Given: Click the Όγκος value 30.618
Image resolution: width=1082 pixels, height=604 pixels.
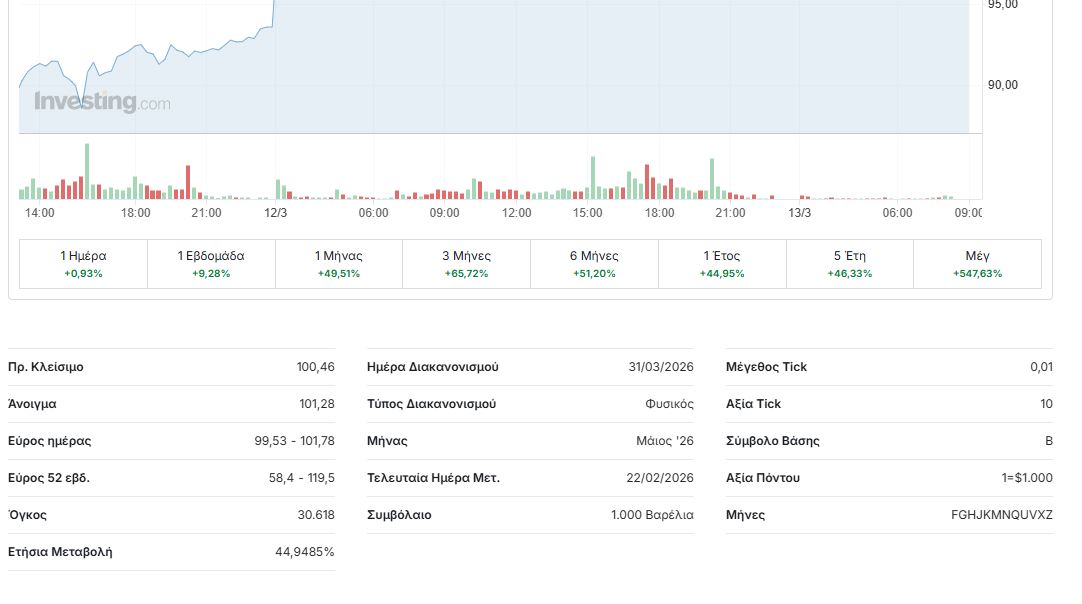Looking at the screenshot, I should click(316, 515).
